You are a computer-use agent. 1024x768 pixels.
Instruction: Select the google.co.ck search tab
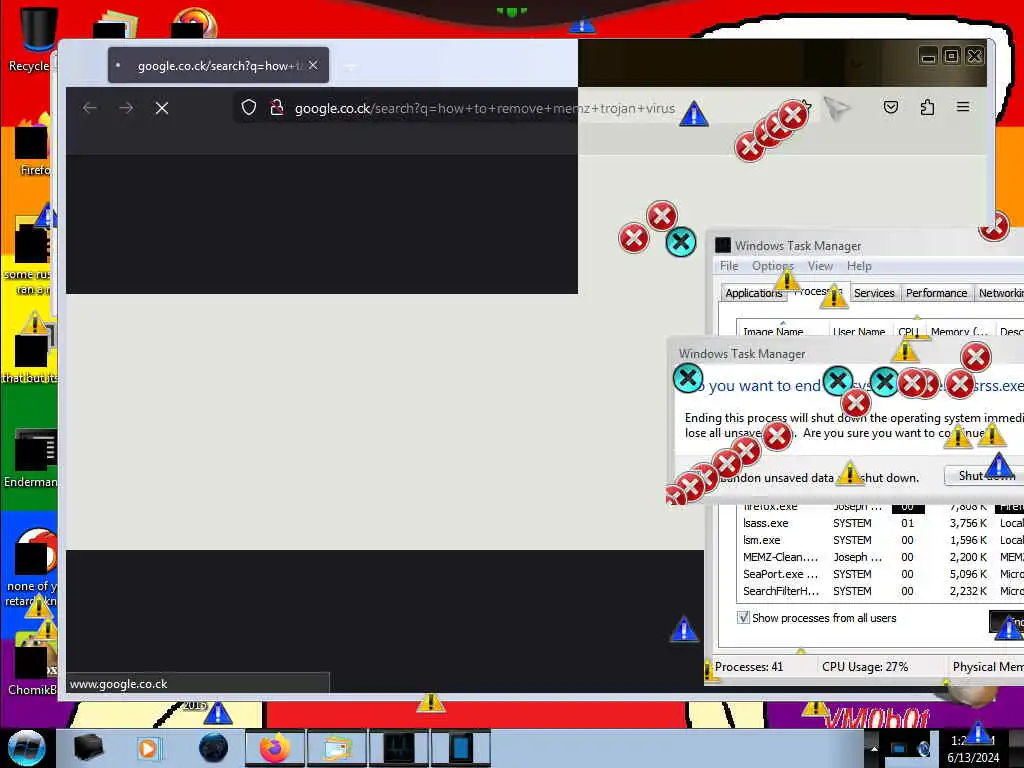pyautogui.click(x=218, y=65)
